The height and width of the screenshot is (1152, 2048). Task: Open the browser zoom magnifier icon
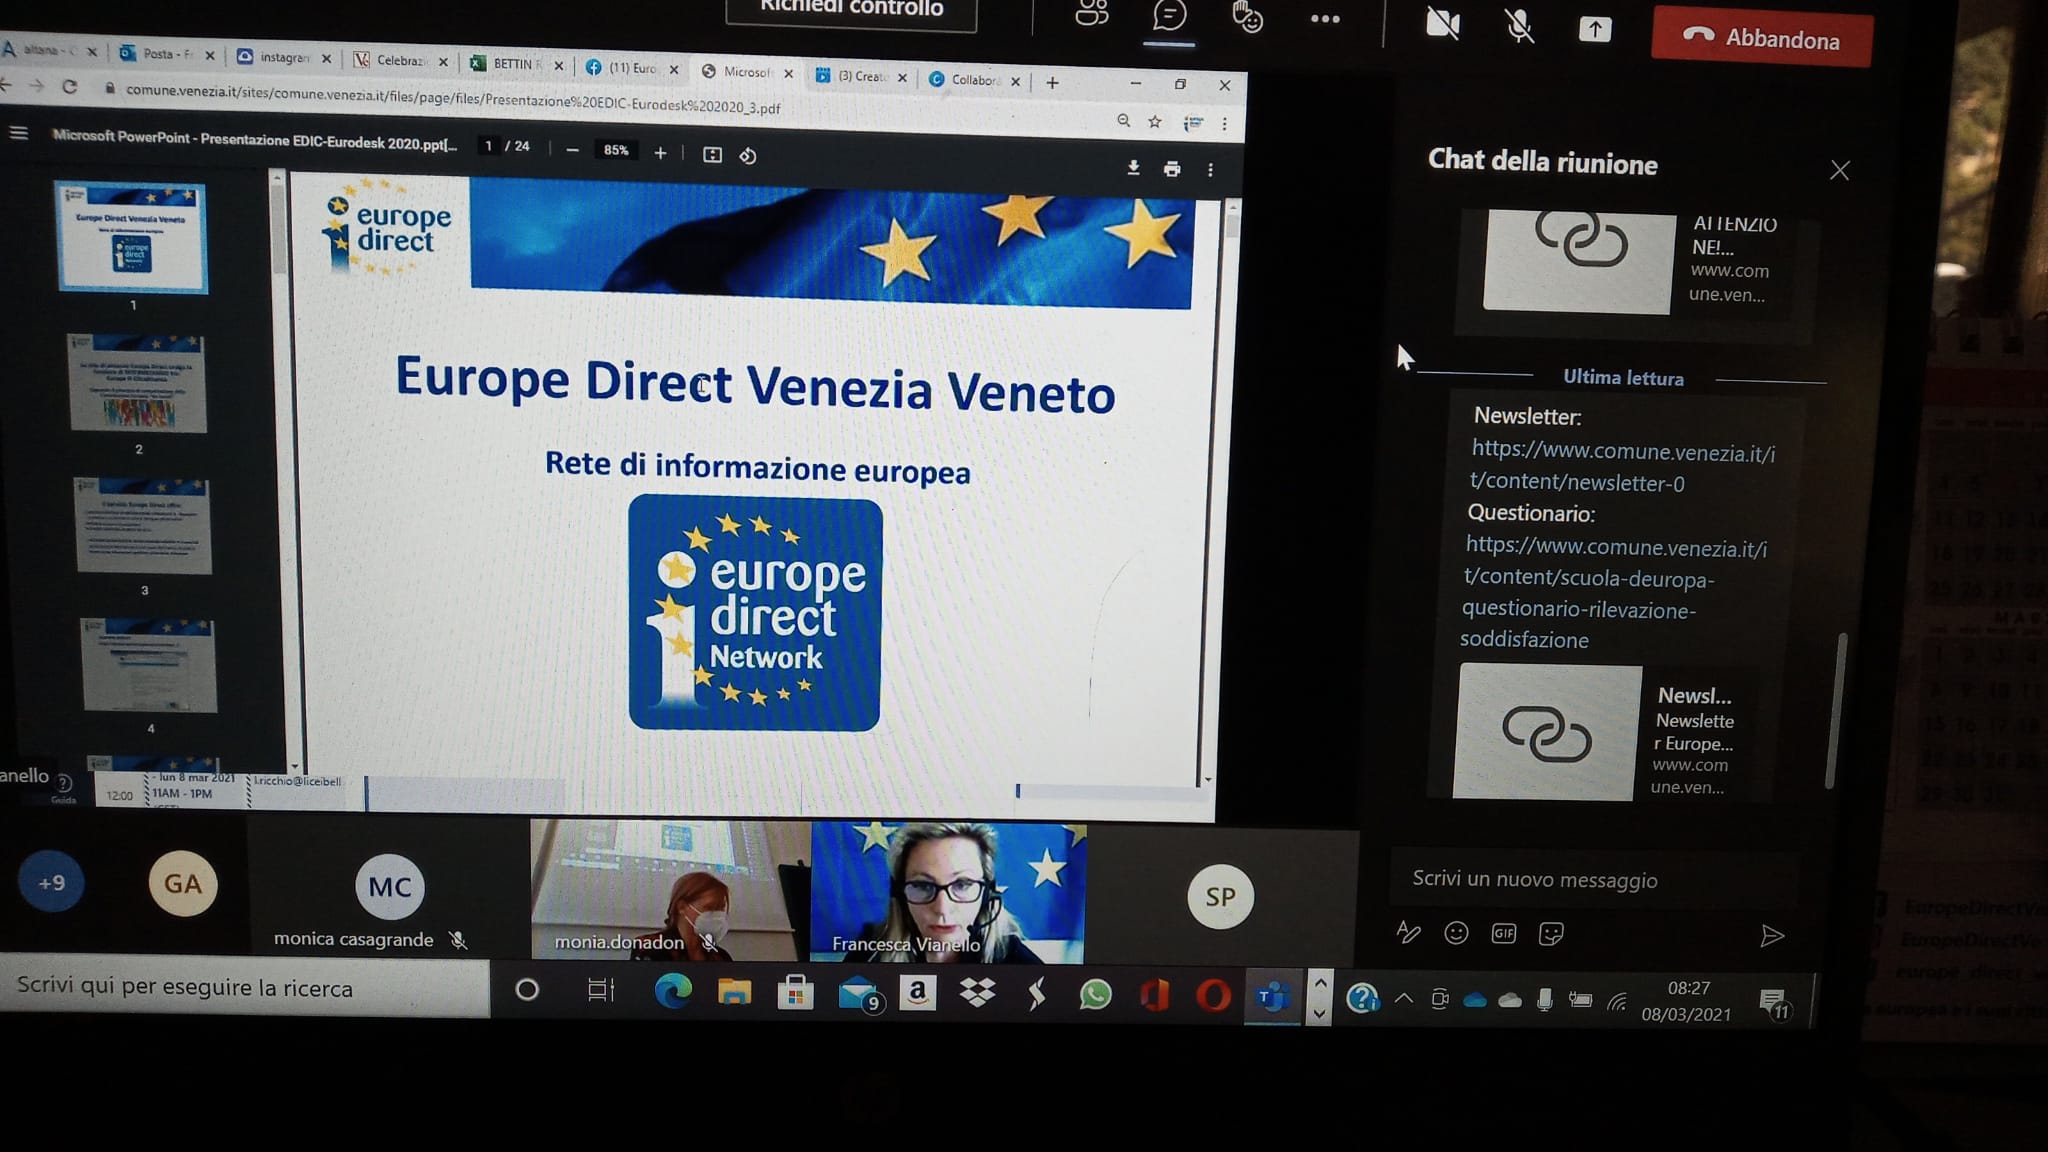1124,120
